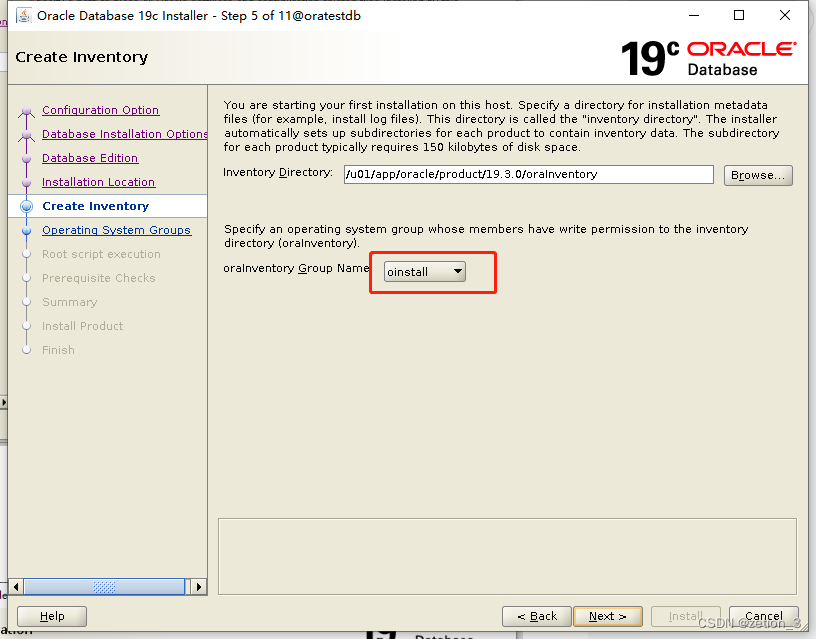This screenshot has height=639, width=816.
Task: Click the 'Prerequisite Checks' step text
Action: [99, 278]
